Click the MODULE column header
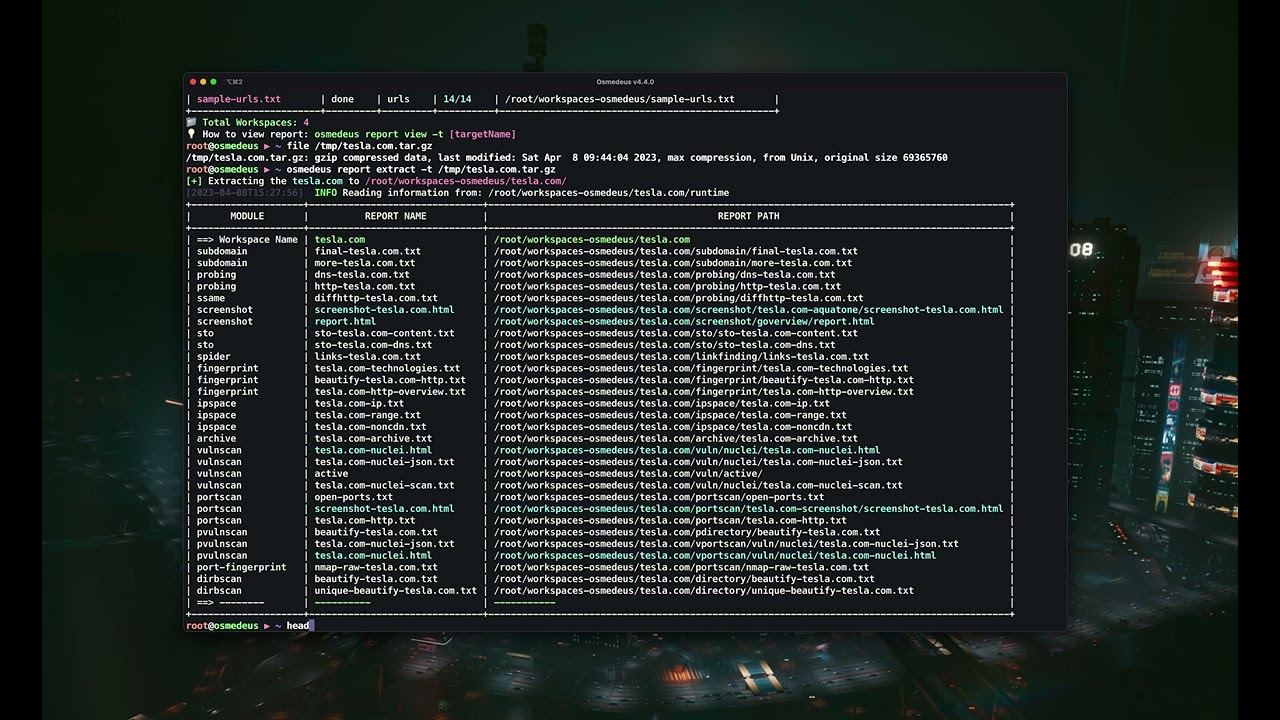Screen dimensions: 1280x720 coord(248,216)
